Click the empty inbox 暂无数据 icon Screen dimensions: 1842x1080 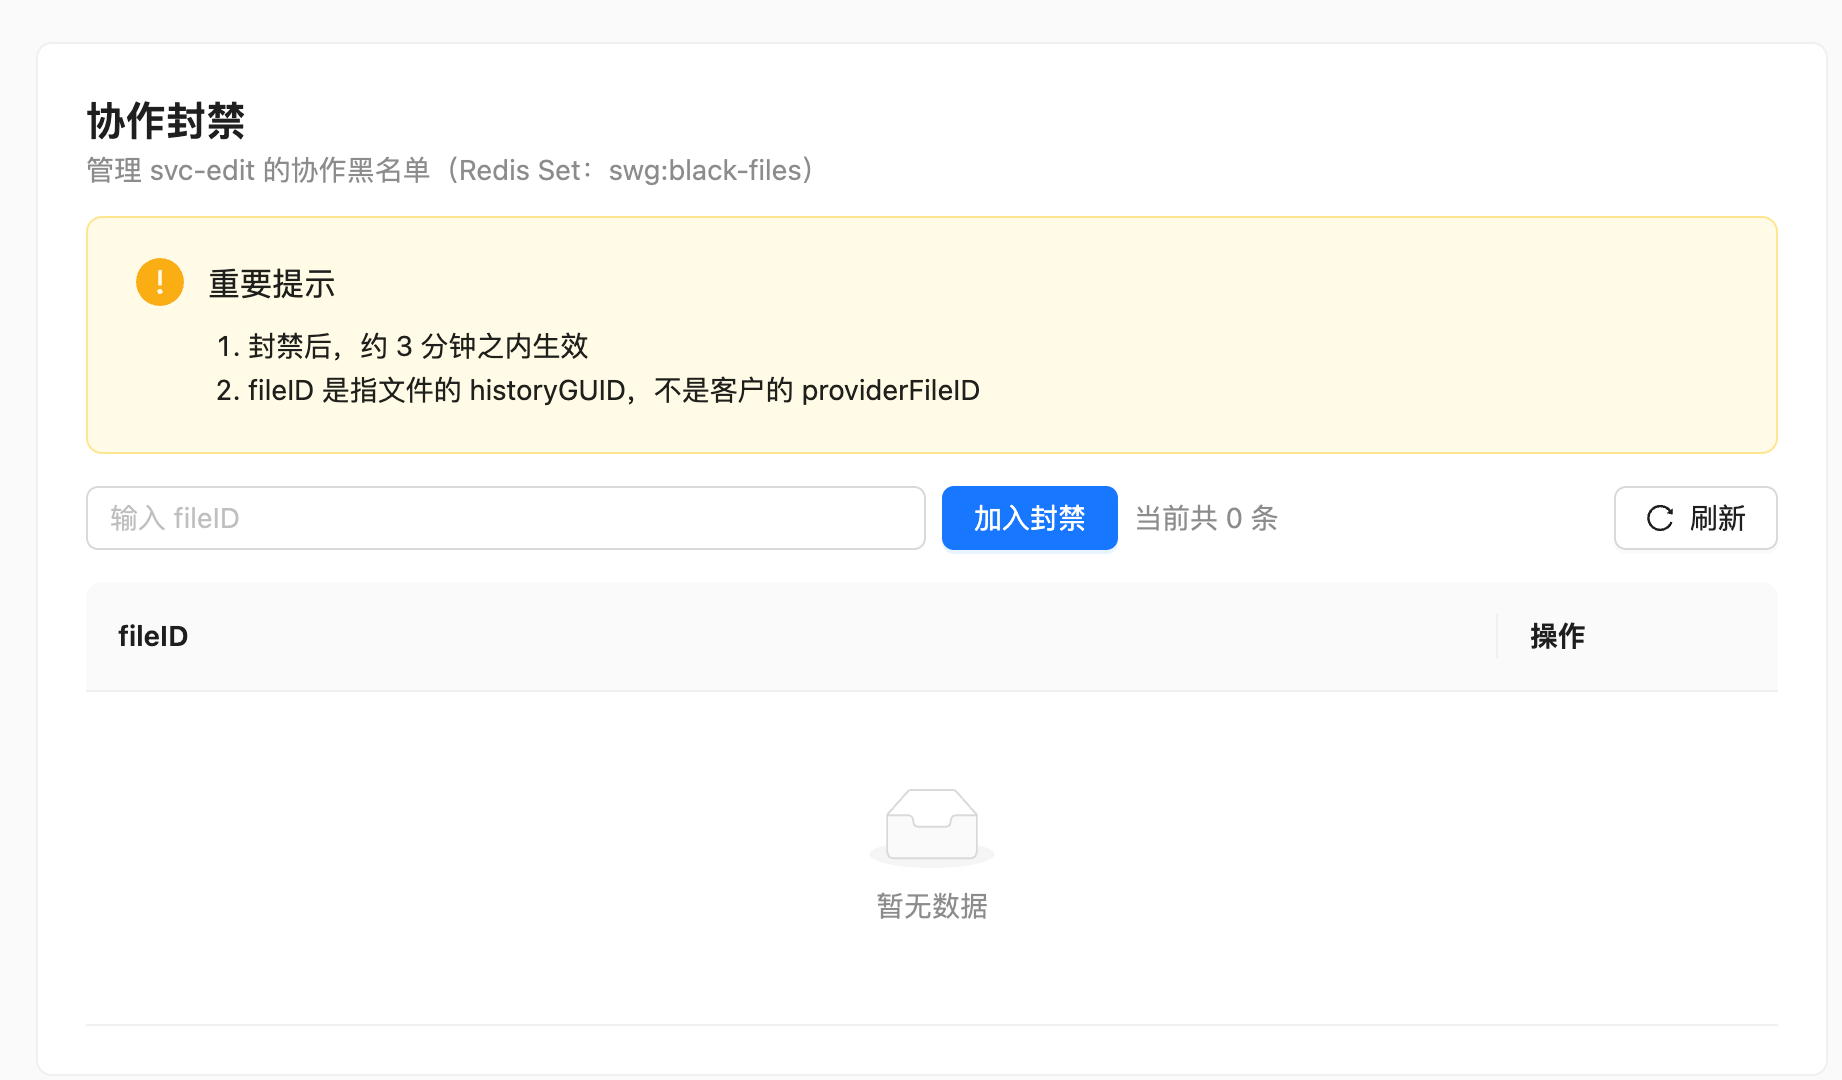[932, 826]
